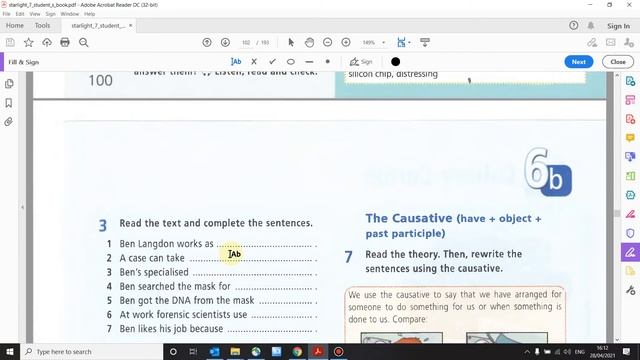The image size is (640, 360).
Task: Select the crossmark X tool
Action: pos(254,62)
